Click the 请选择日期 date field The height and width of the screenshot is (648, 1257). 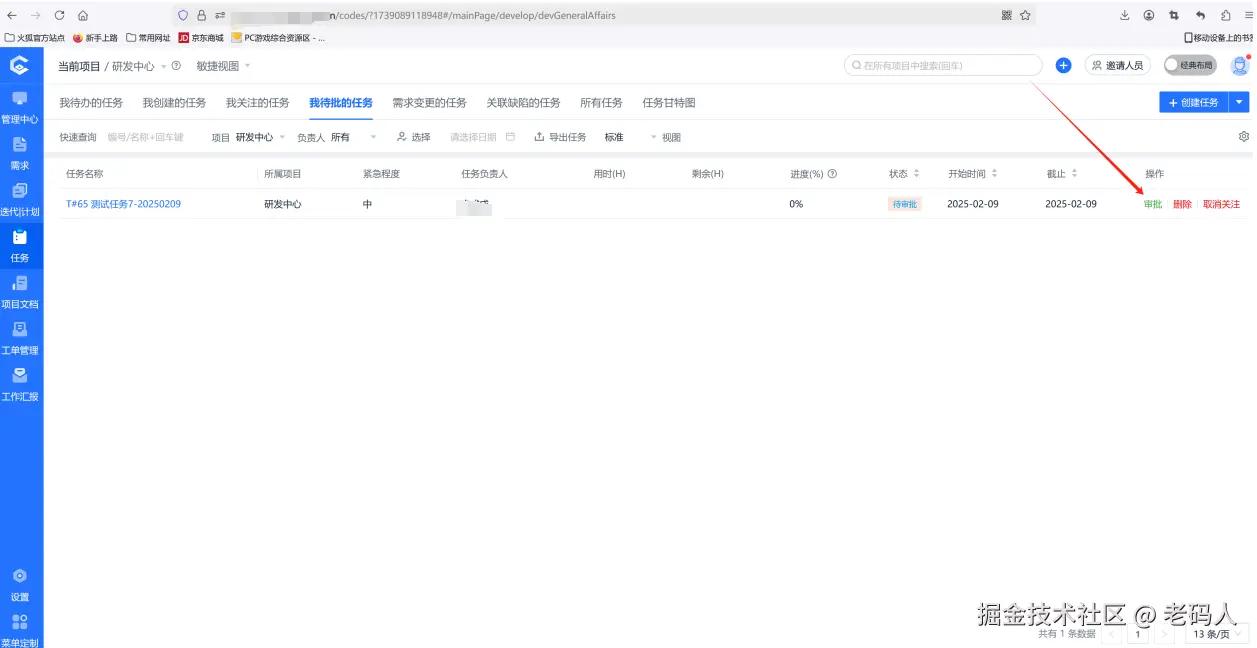473,137
